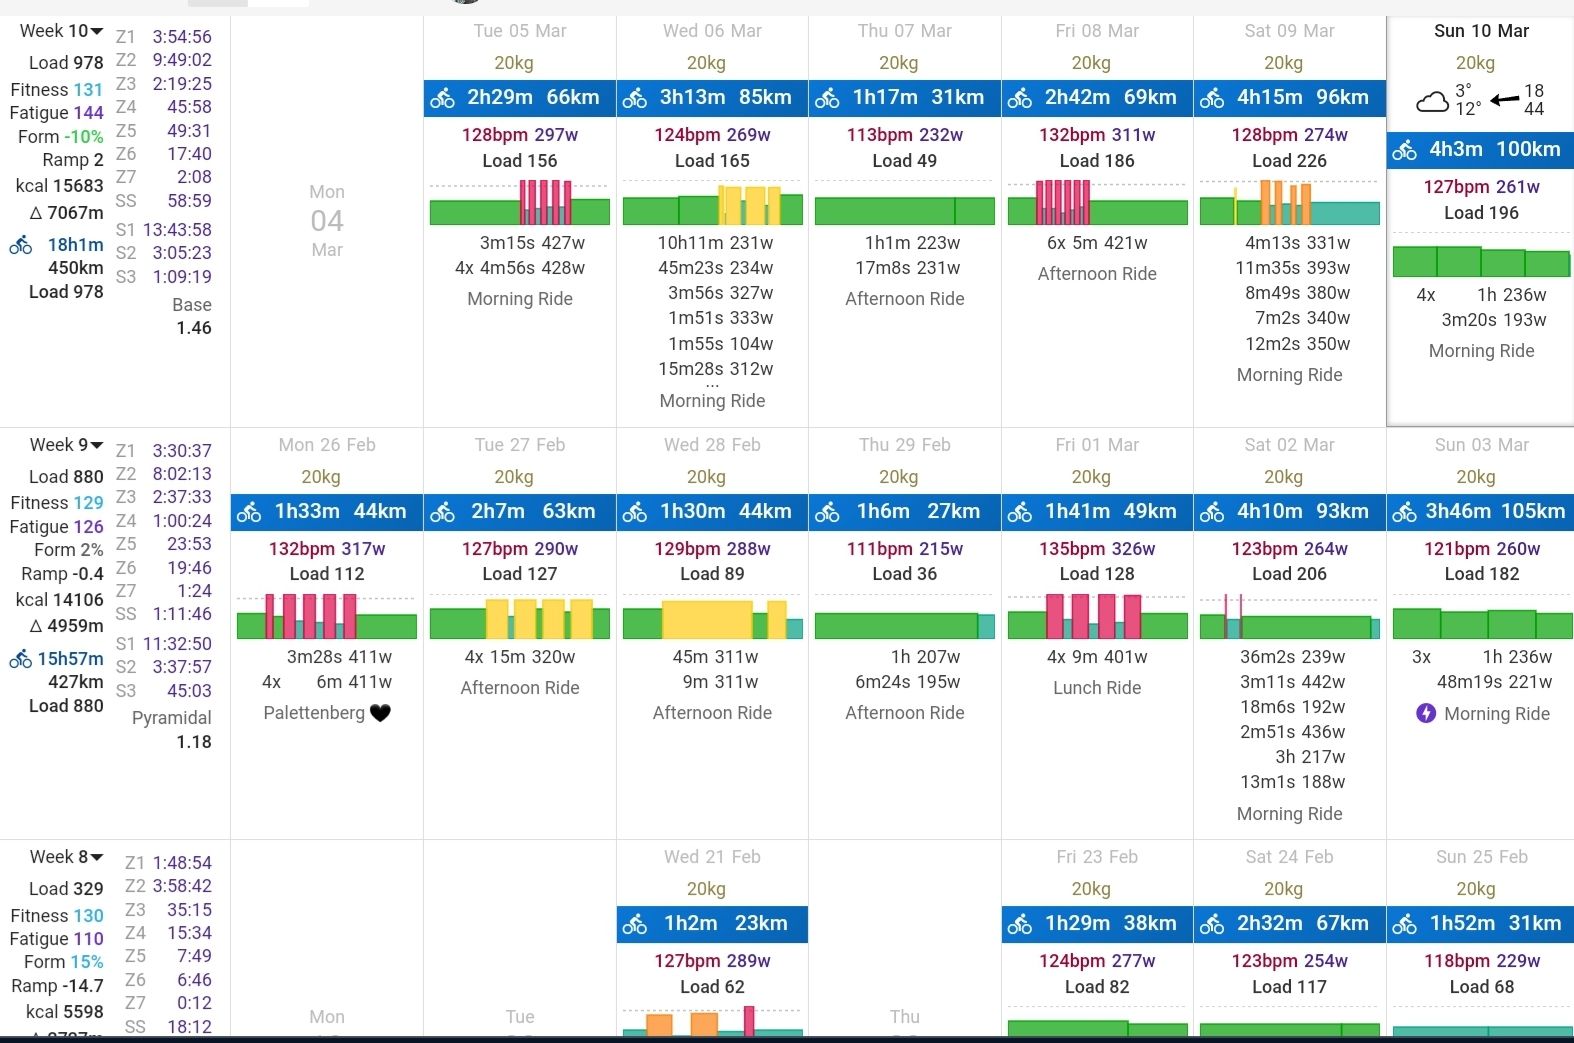Viewport: 1574px width, 1043px height.
Task: Click the Base 1.46 polarization label
Action: 192,316
